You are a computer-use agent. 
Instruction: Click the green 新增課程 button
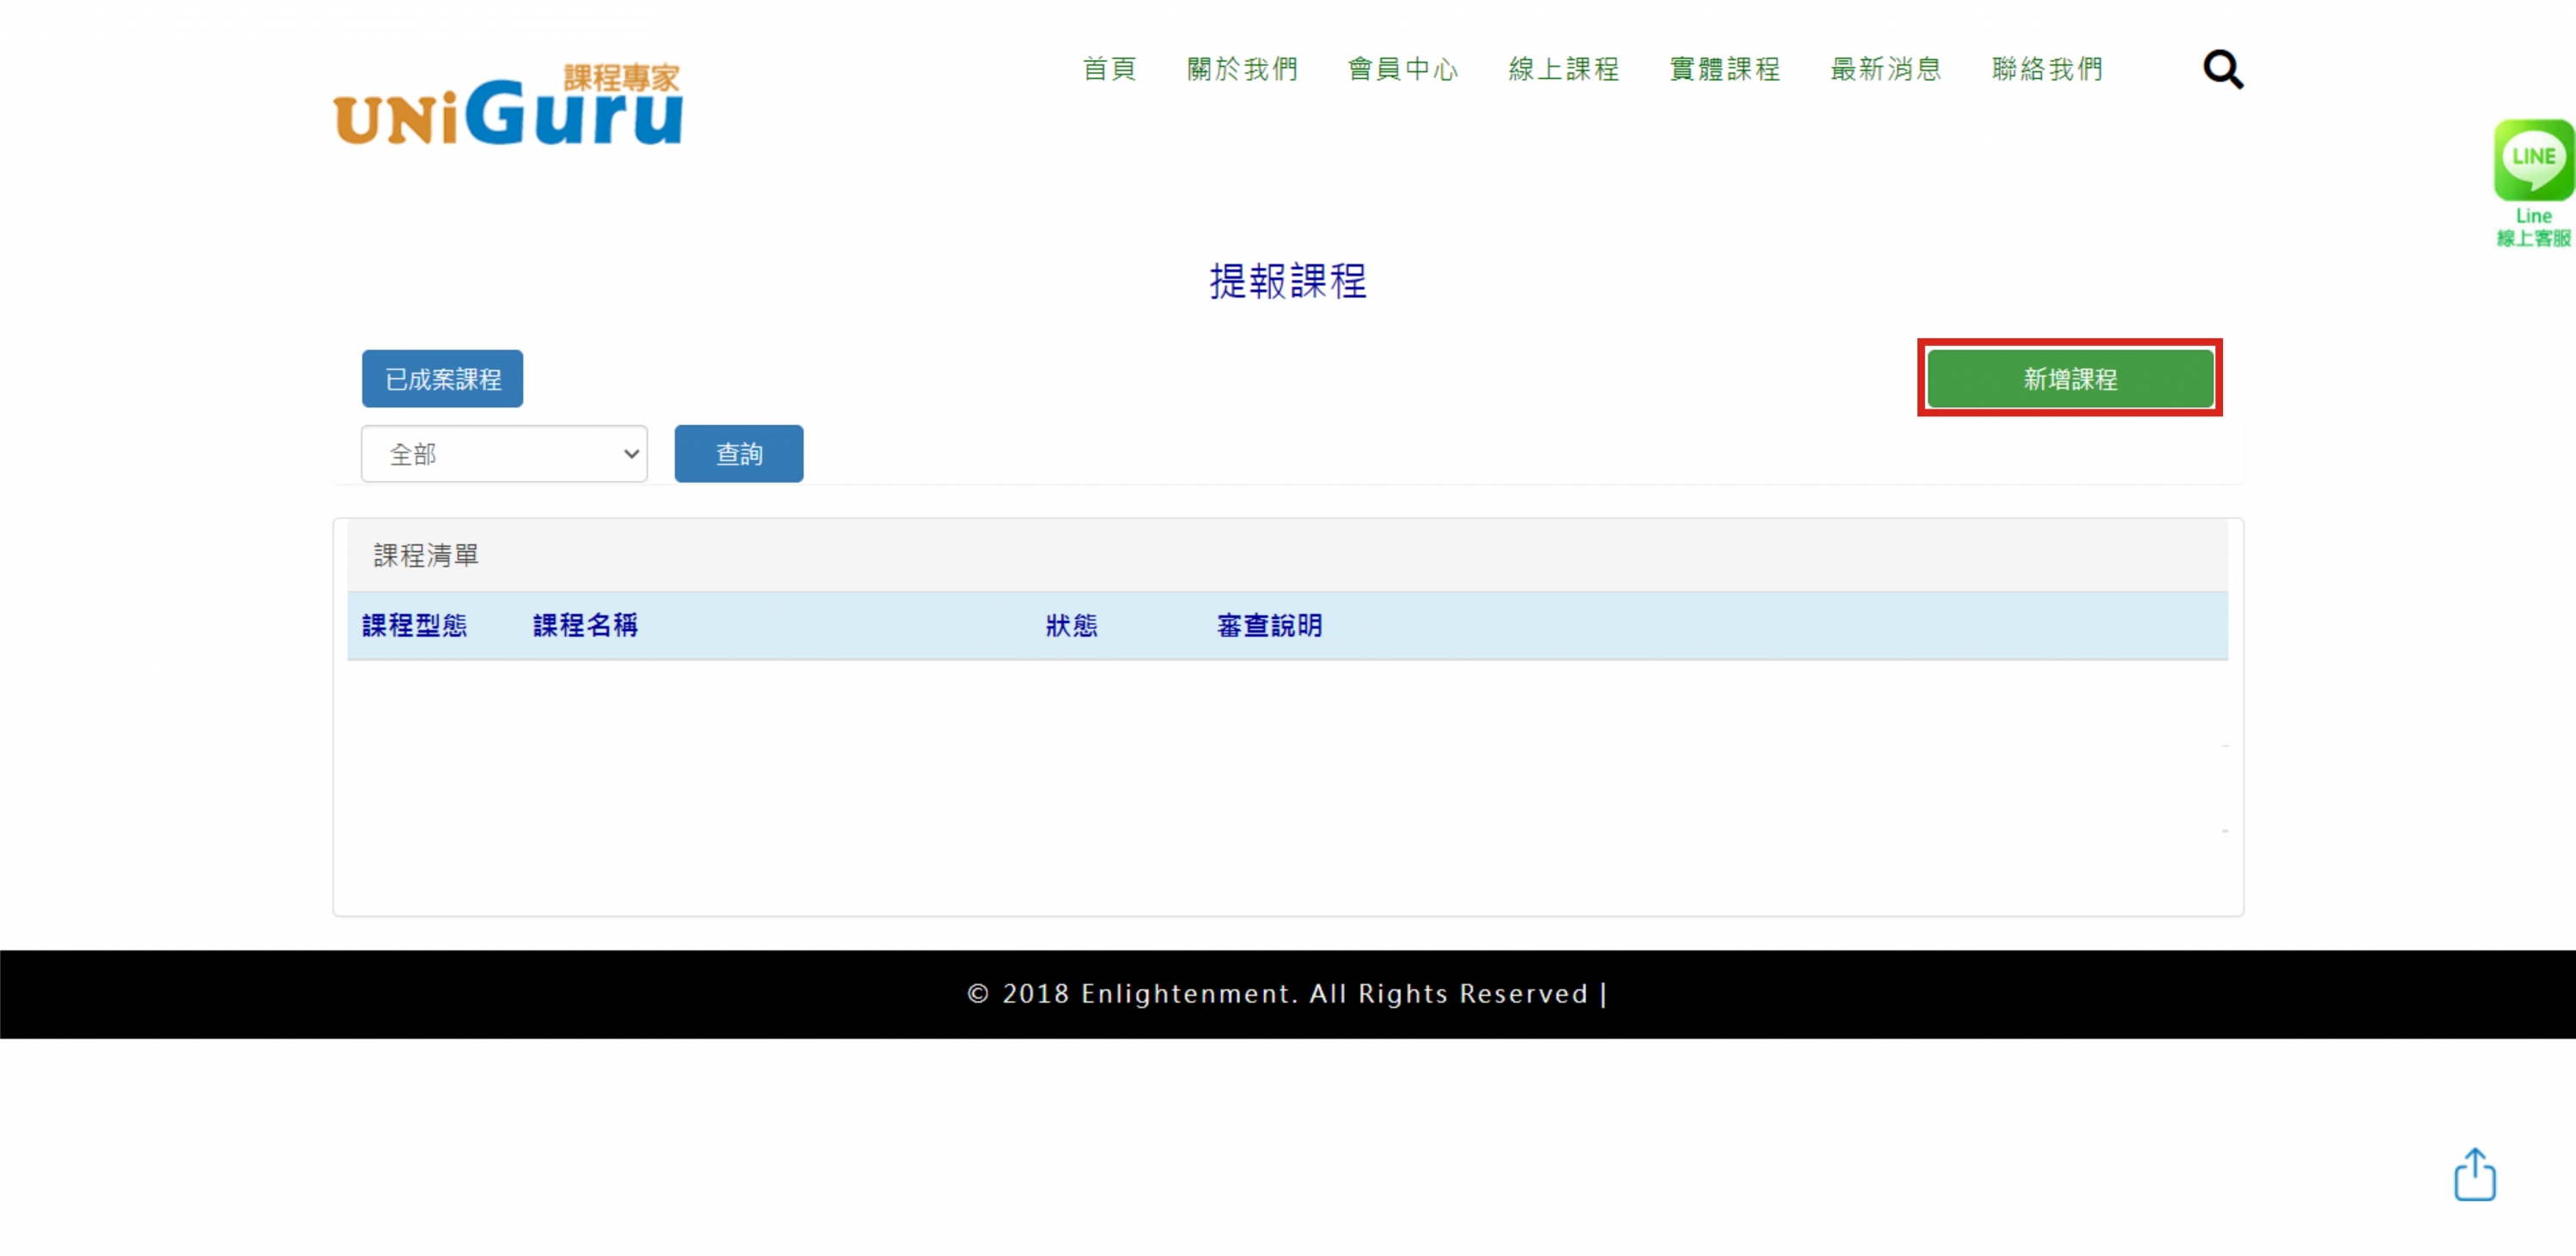[x=2070, y=379]
